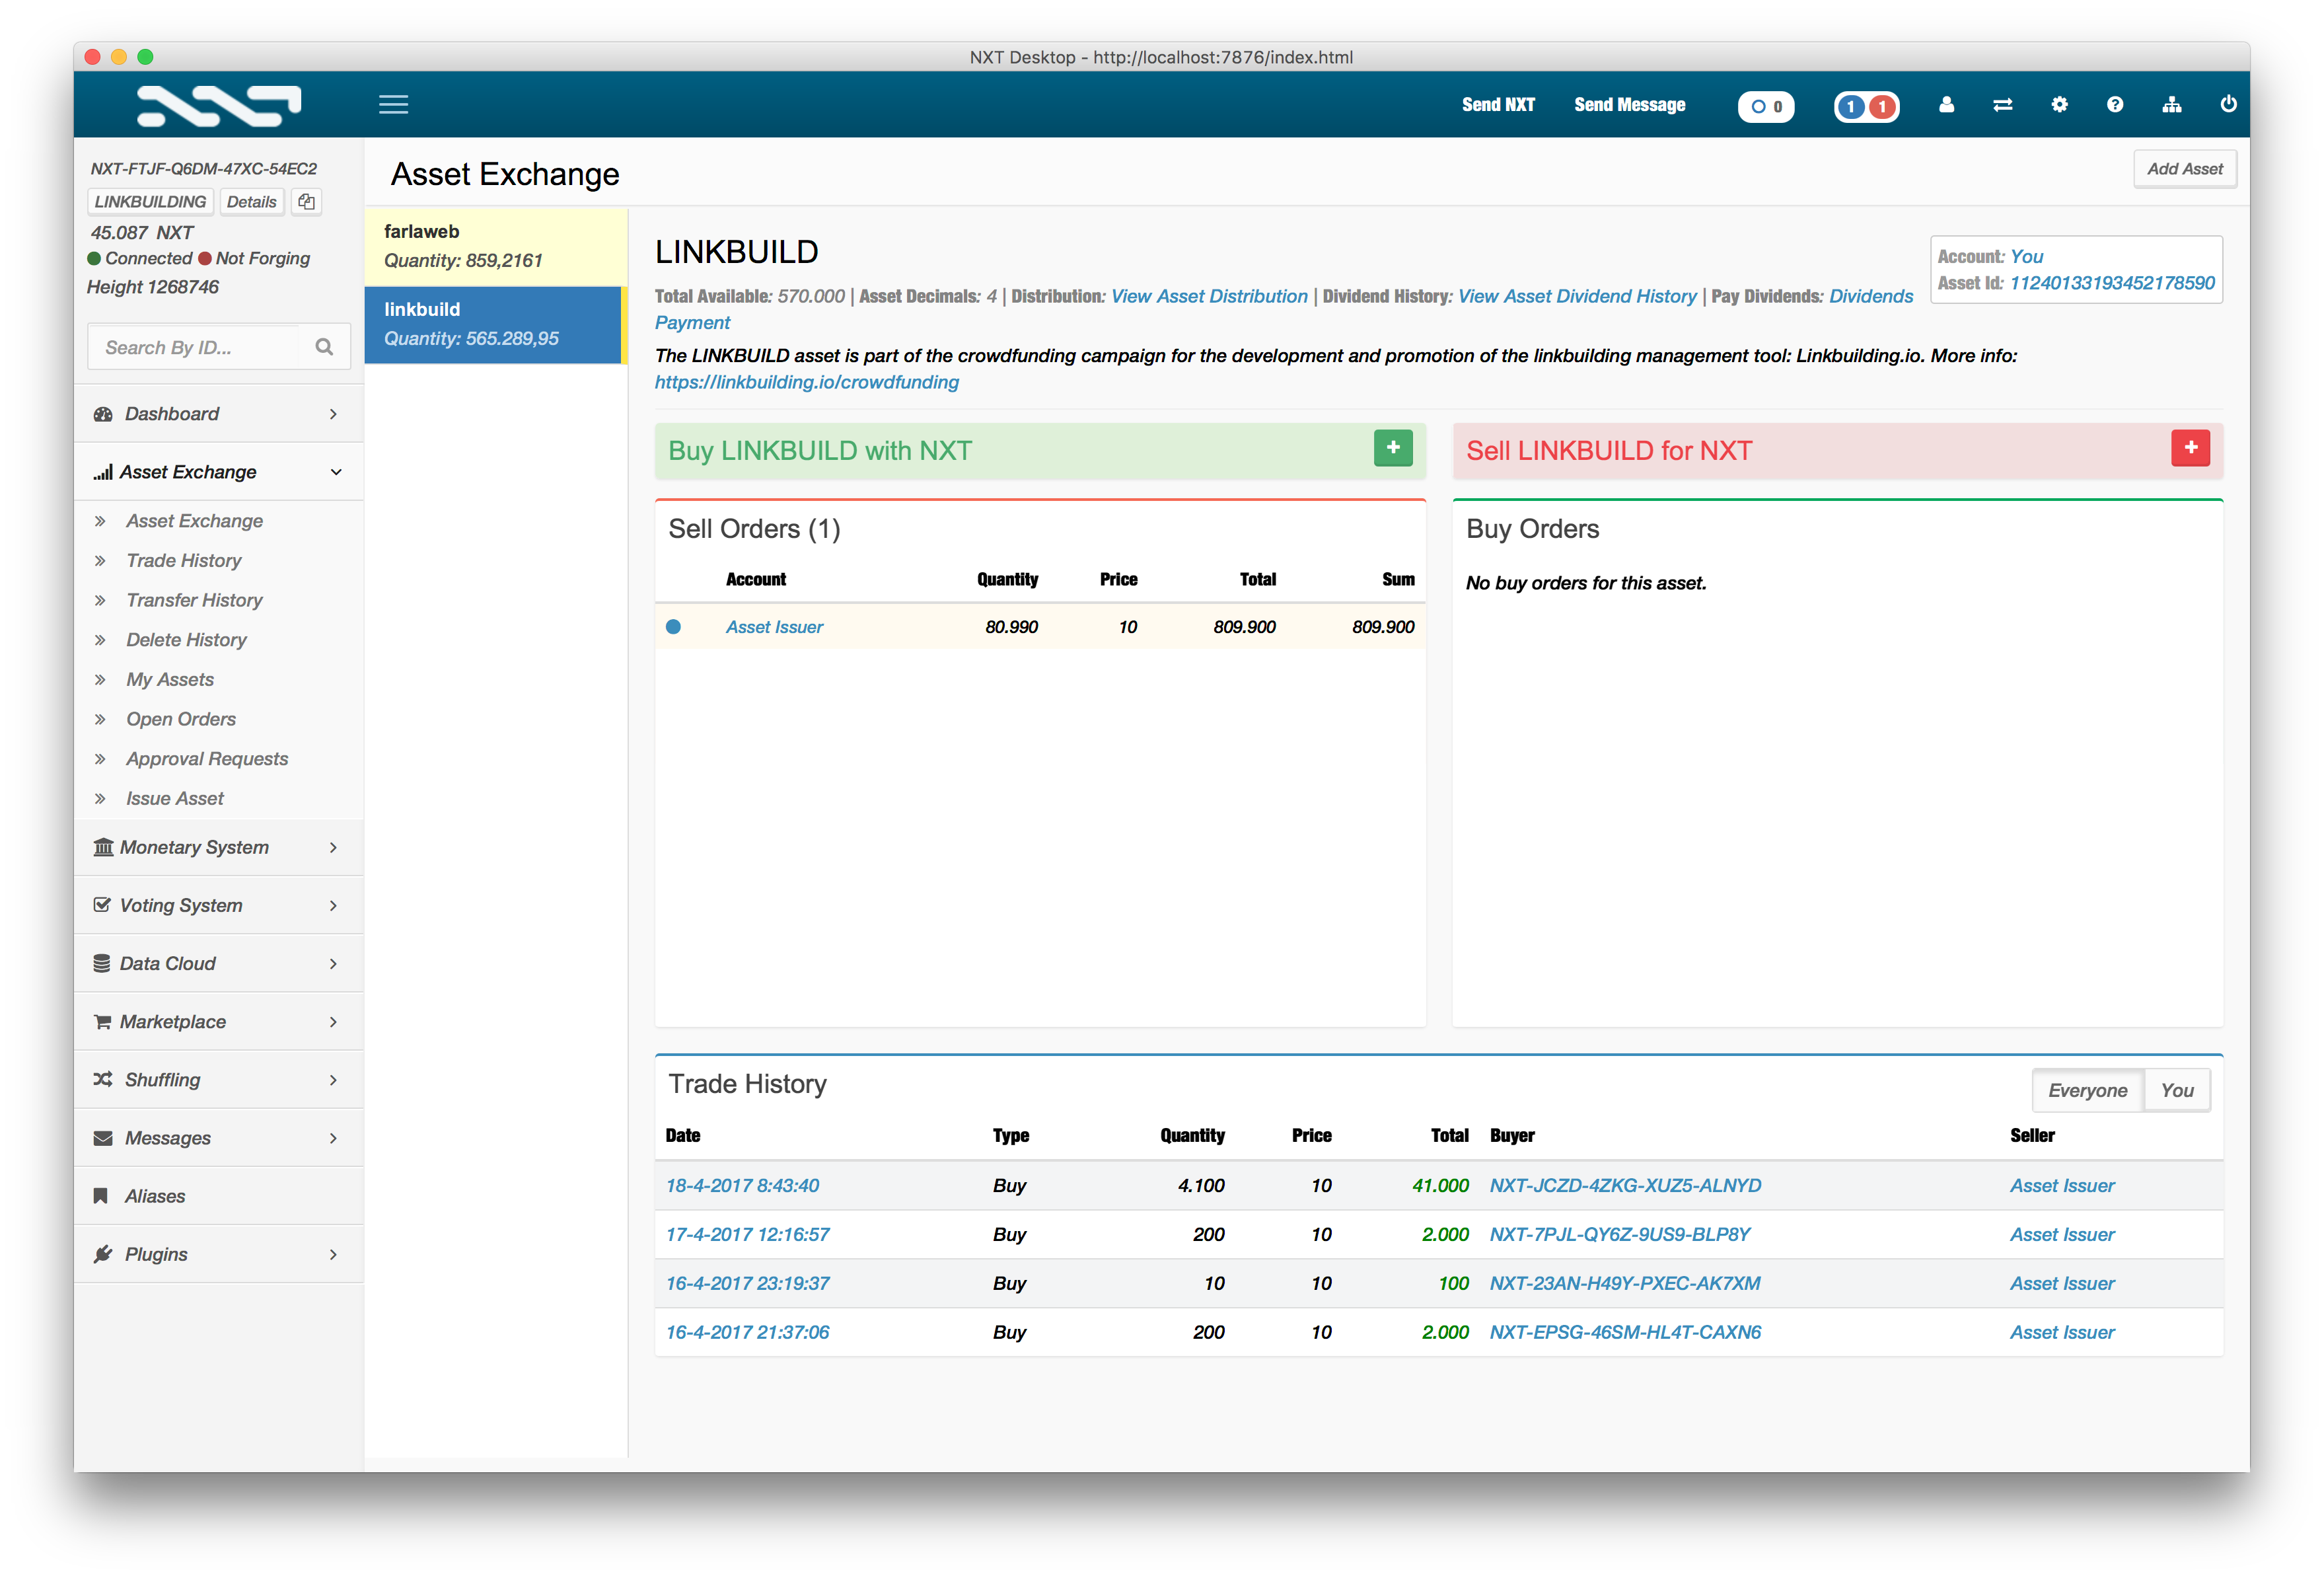Click the Shuffling crossed arrows icon
This screenshot has height=1578, width=2324.
coord(103,1079)
